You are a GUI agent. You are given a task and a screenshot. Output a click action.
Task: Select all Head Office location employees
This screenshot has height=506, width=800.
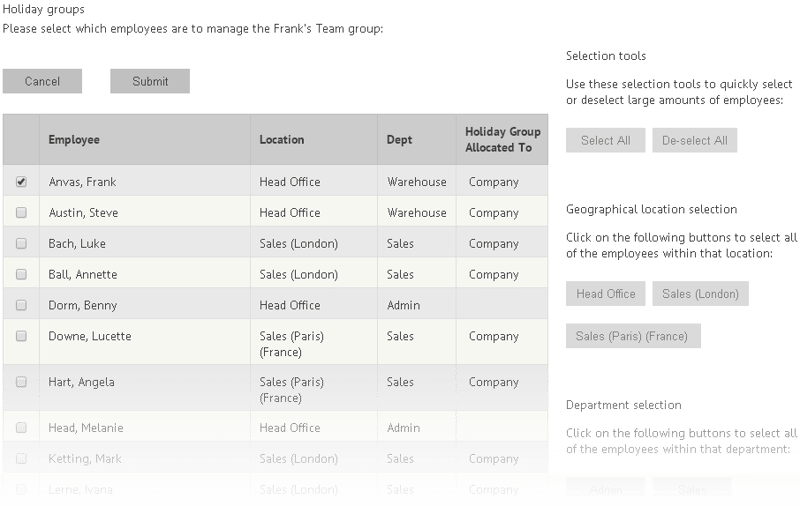pyautogui.click(x=606, y=294)
